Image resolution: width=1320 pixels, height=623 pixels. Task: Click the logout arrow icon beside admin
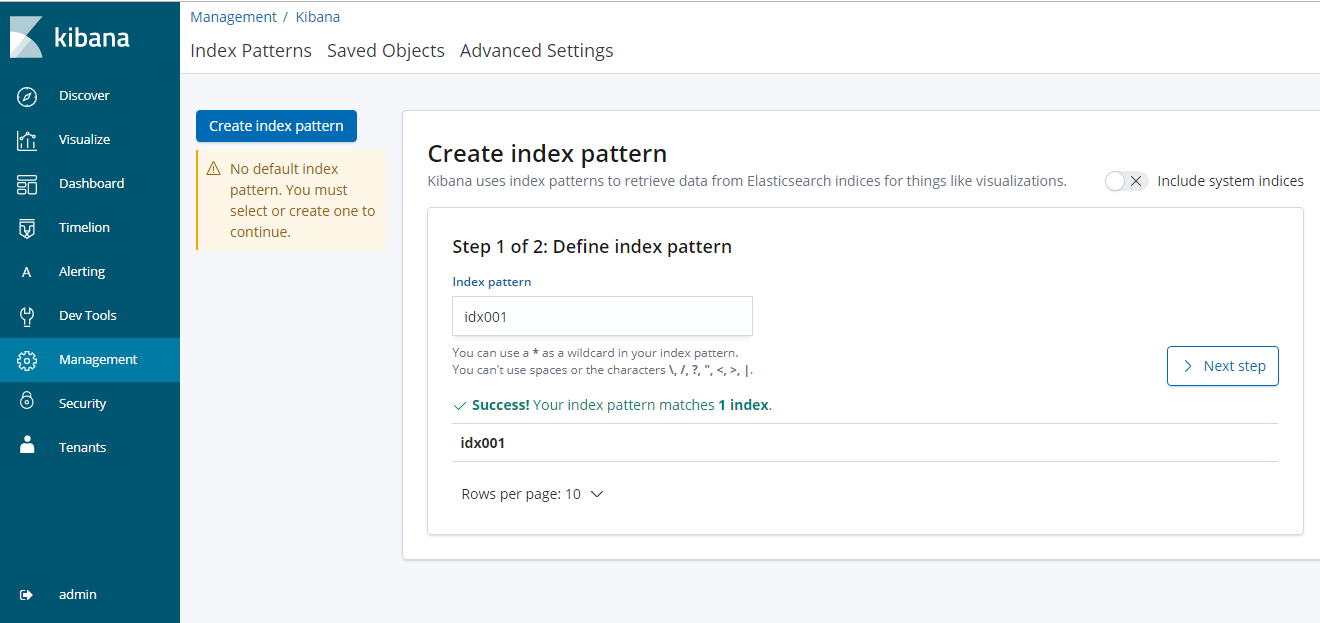pyautogui.click(x=27, y=595)
